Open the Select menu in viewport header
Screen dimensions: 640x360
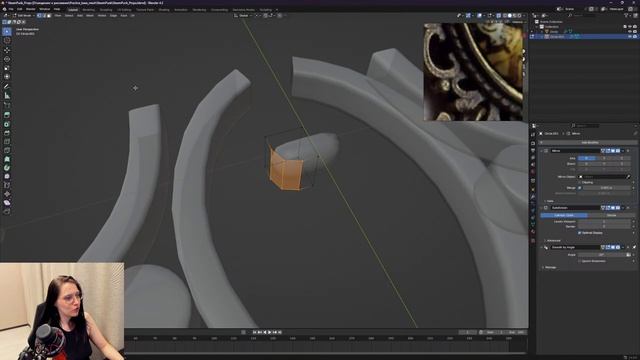69,16
